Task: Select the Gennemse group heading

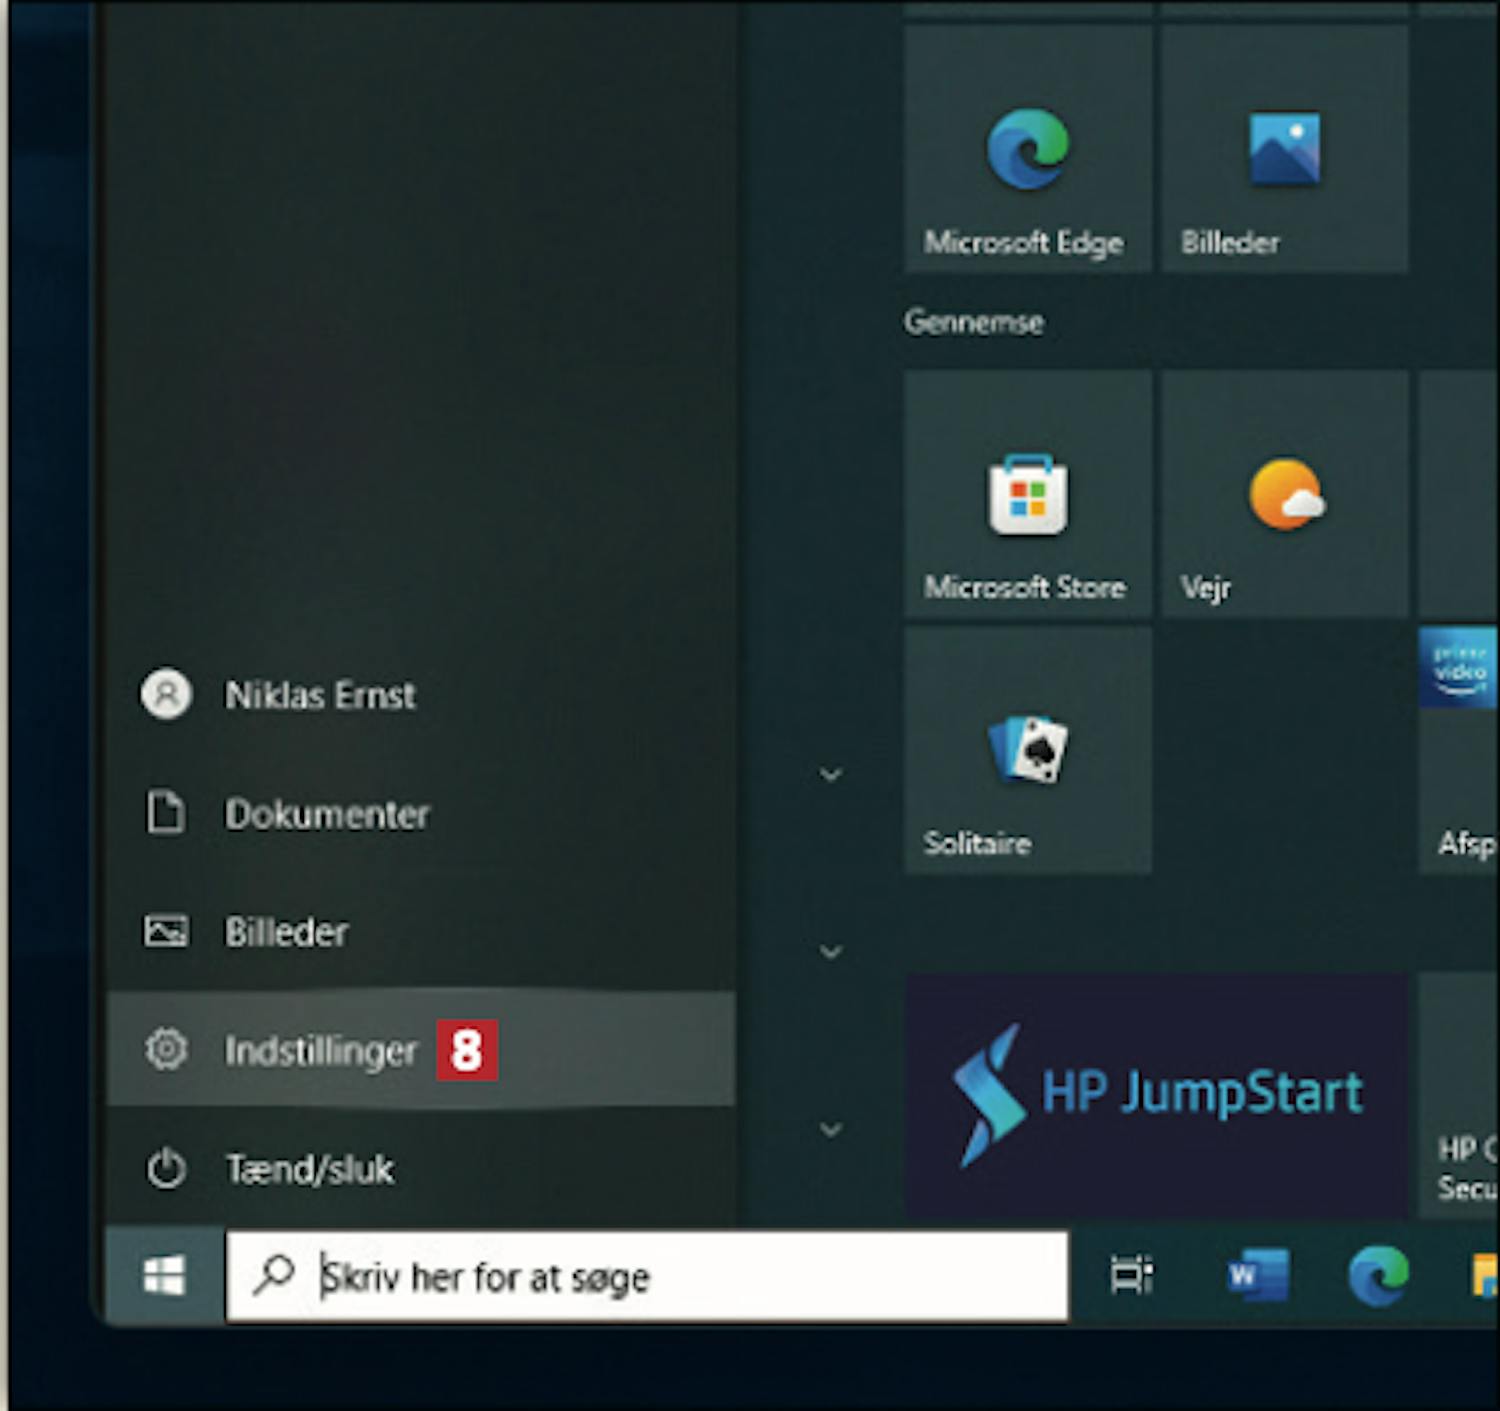Action: tap(973, 322)
